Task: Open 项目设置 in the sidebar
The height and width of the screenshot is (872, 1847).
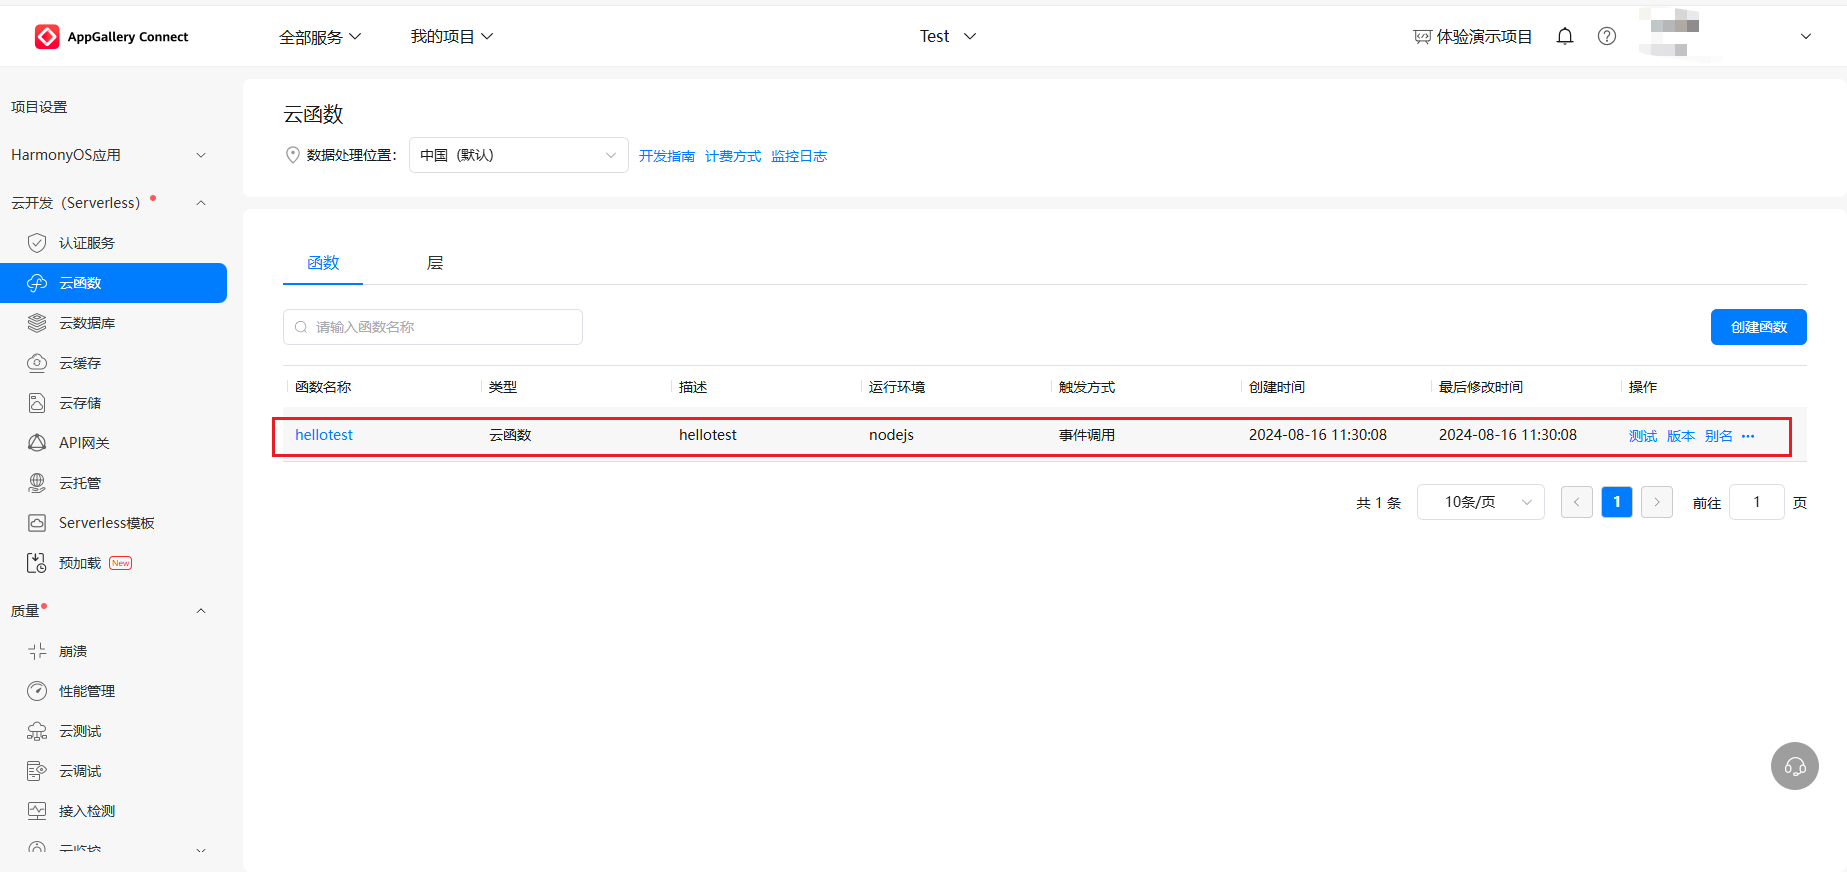Action: 39,107
